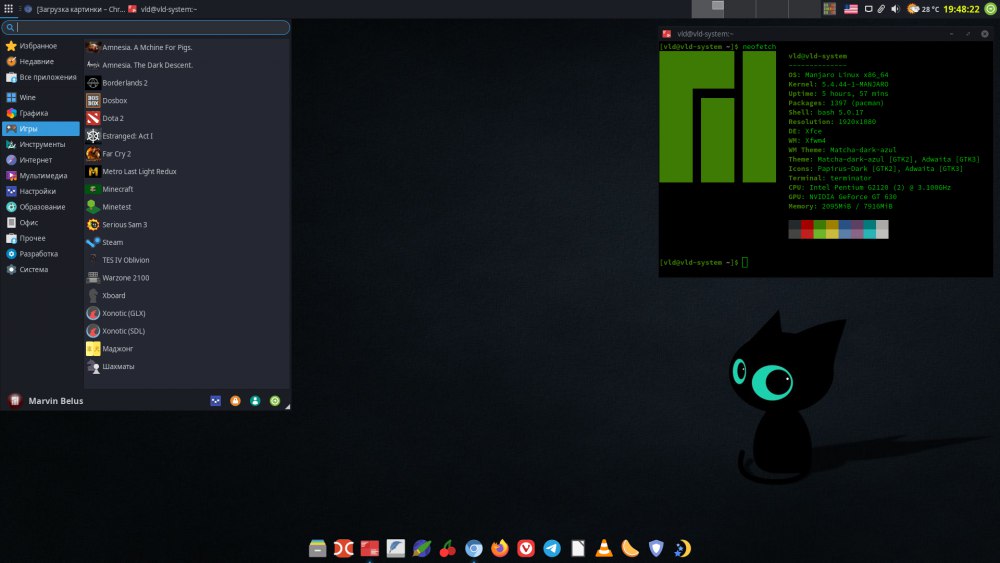Launch Borderlands 2

point(187,83)
